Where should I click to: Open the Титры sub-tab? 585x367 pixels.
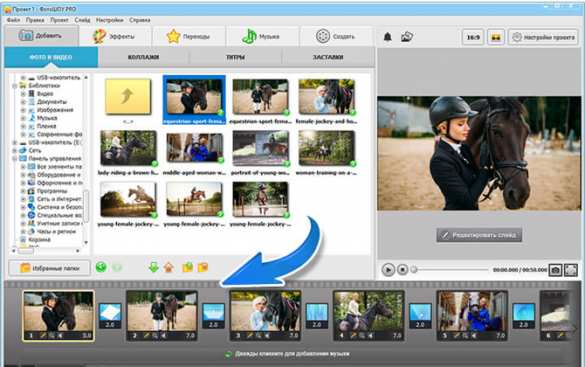point(235,57)
